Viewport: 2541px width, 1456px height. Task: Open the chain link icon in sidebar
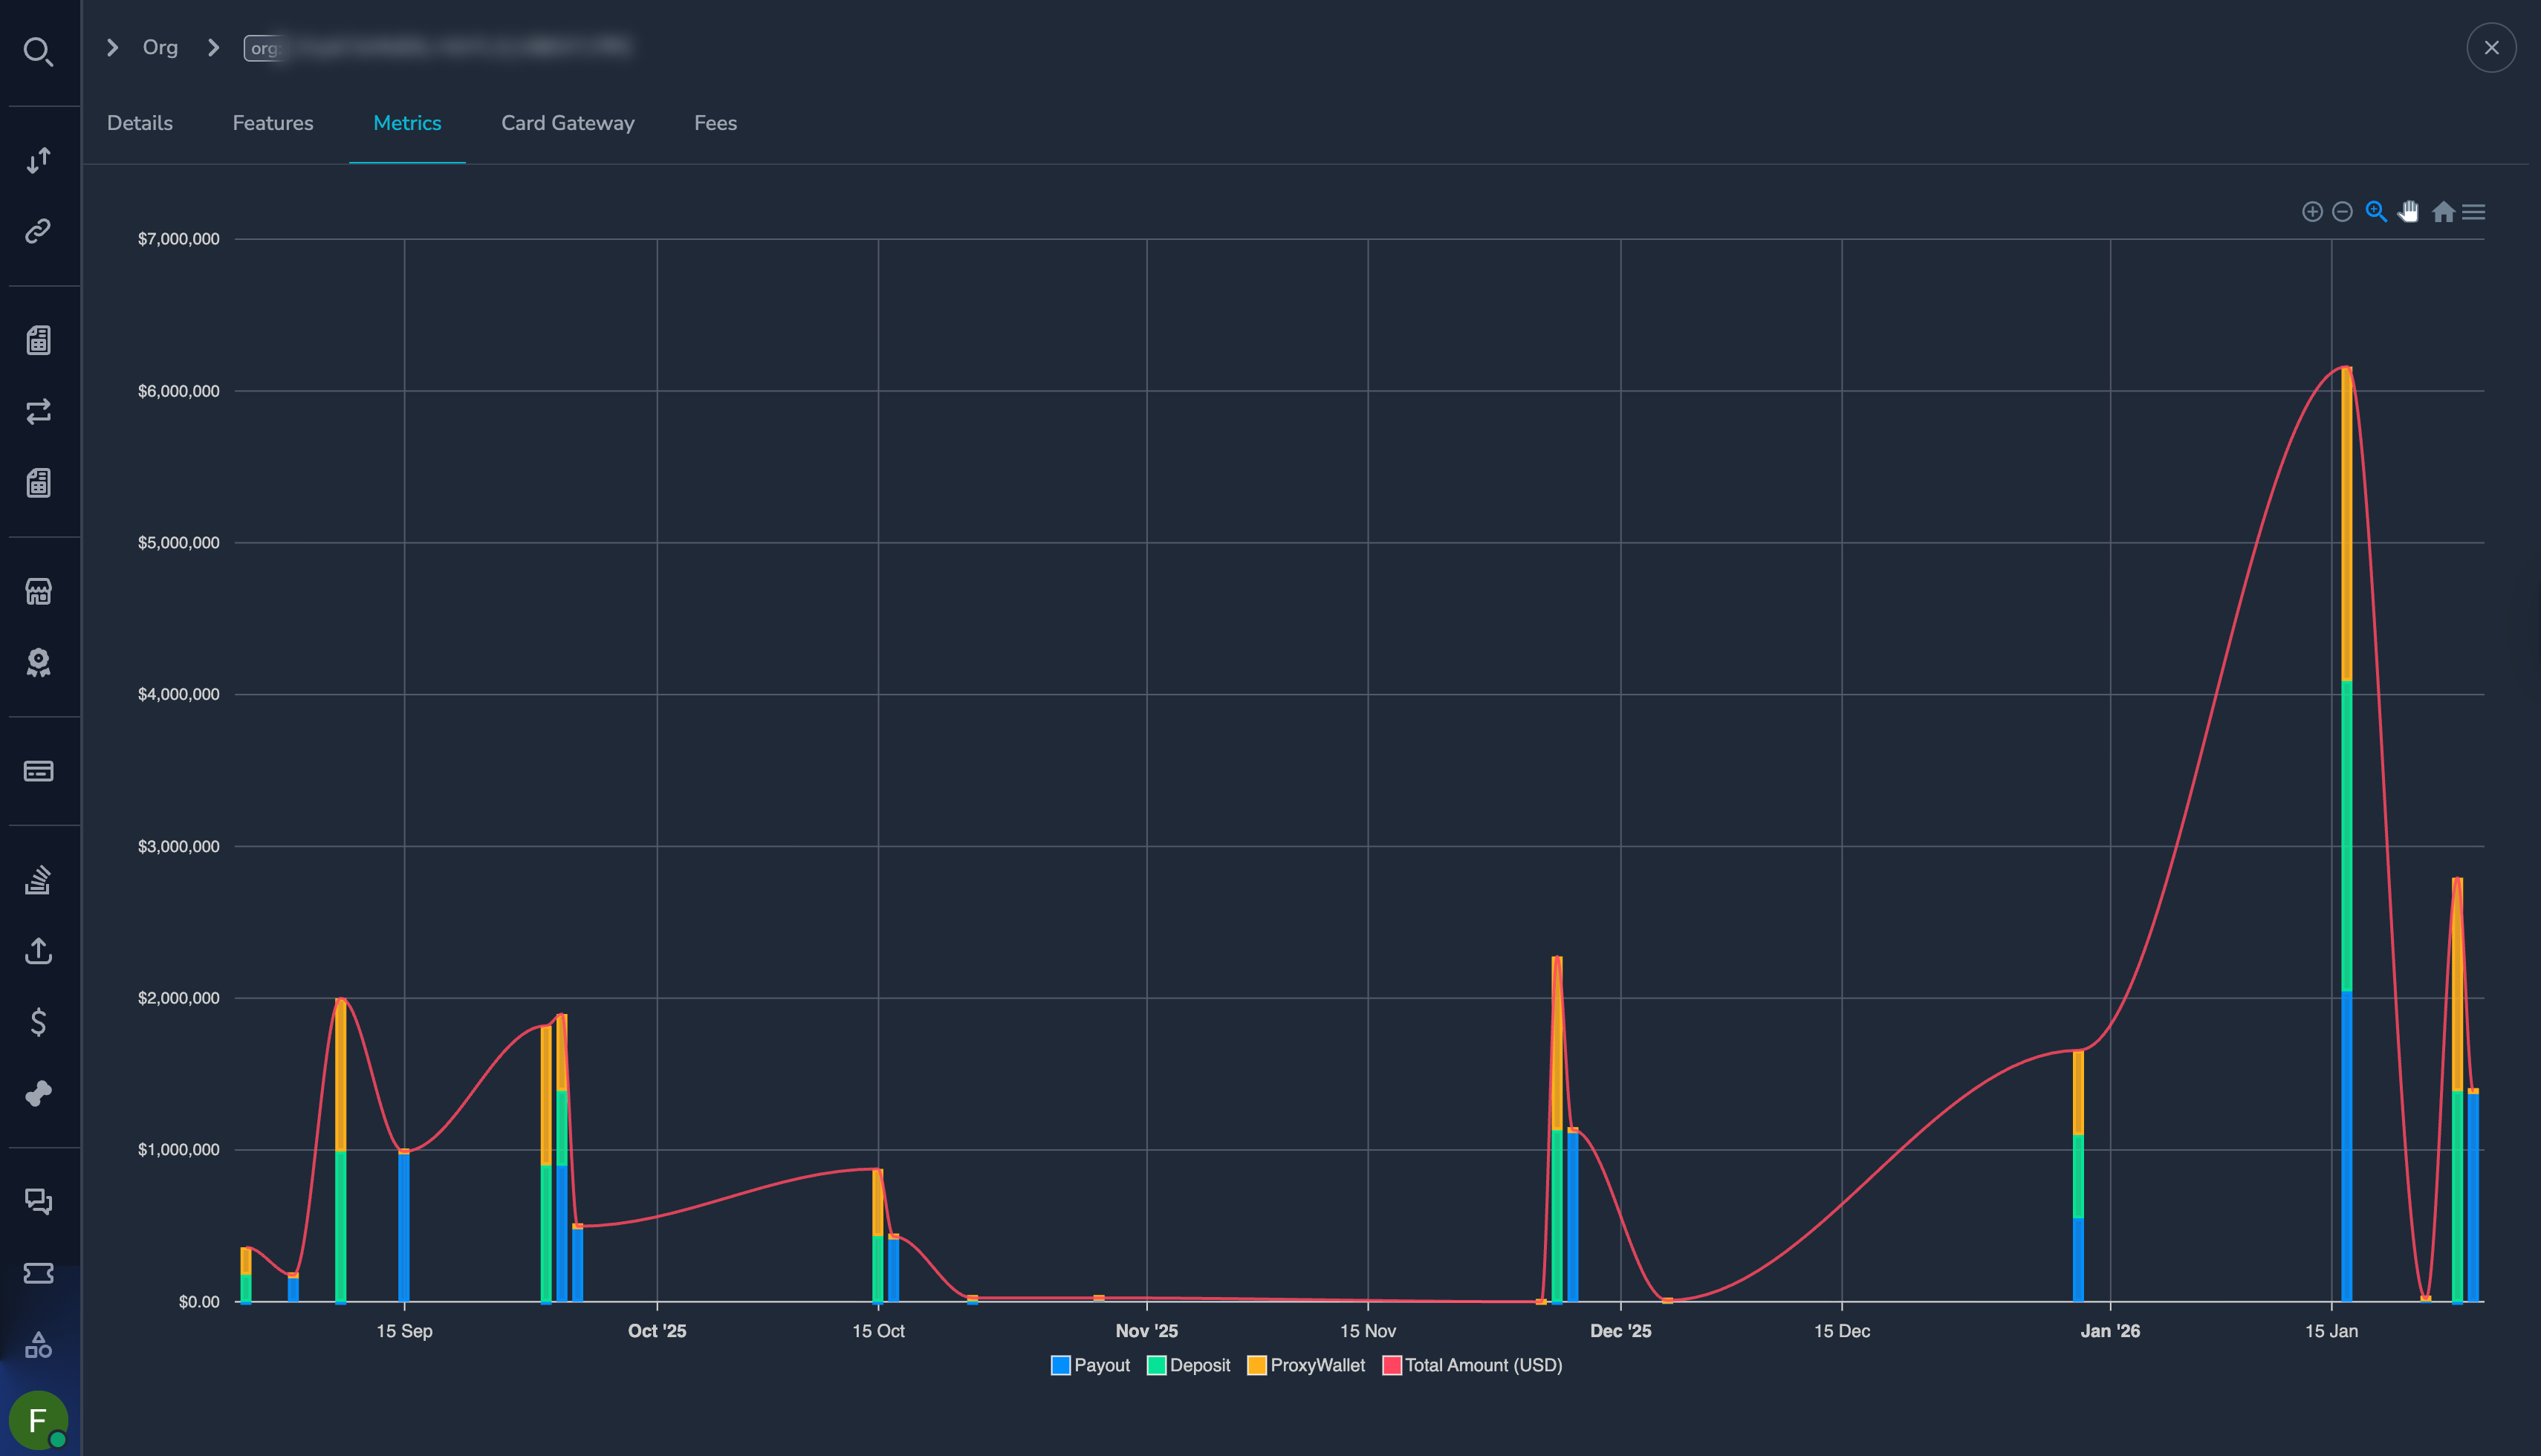pos(38,231)
